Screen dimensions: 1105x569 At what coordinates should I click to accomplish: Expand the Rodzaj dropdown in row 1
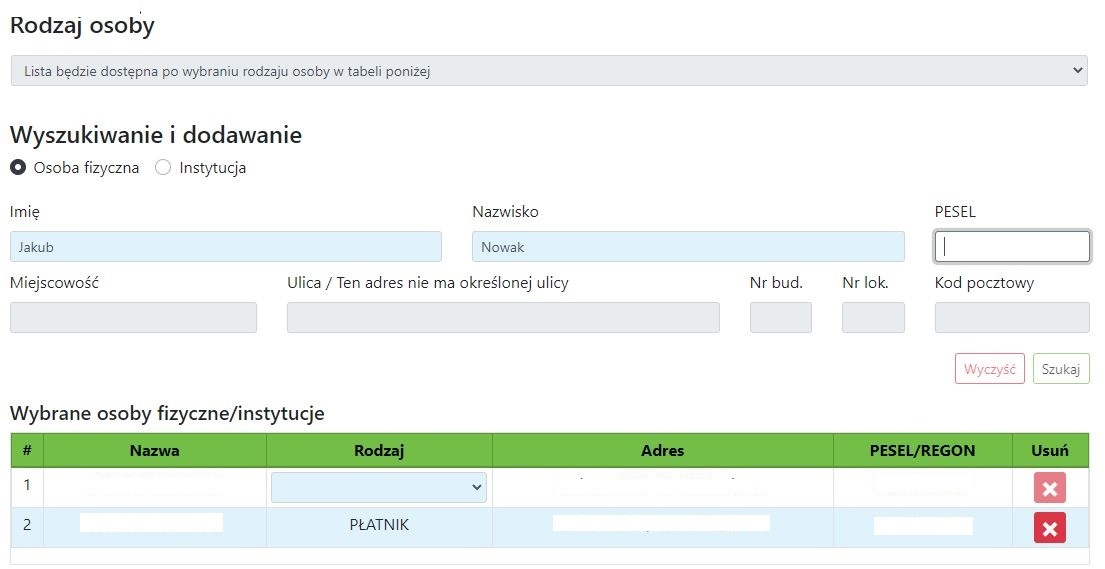click(378, 488)
